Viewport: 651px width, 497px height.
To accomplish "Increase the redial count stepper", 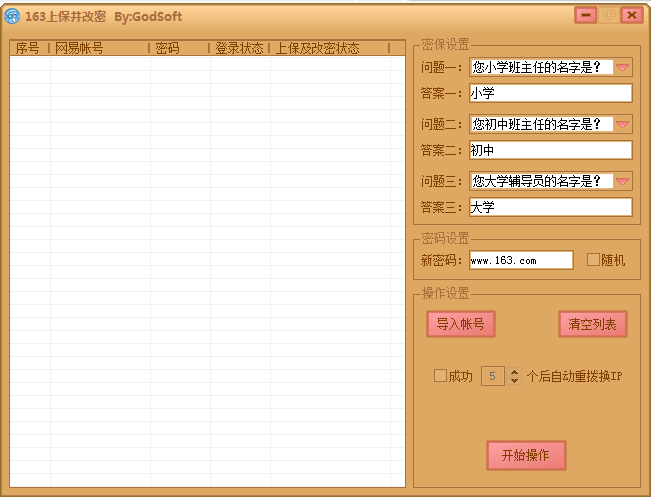I will (x=514, y=372).
